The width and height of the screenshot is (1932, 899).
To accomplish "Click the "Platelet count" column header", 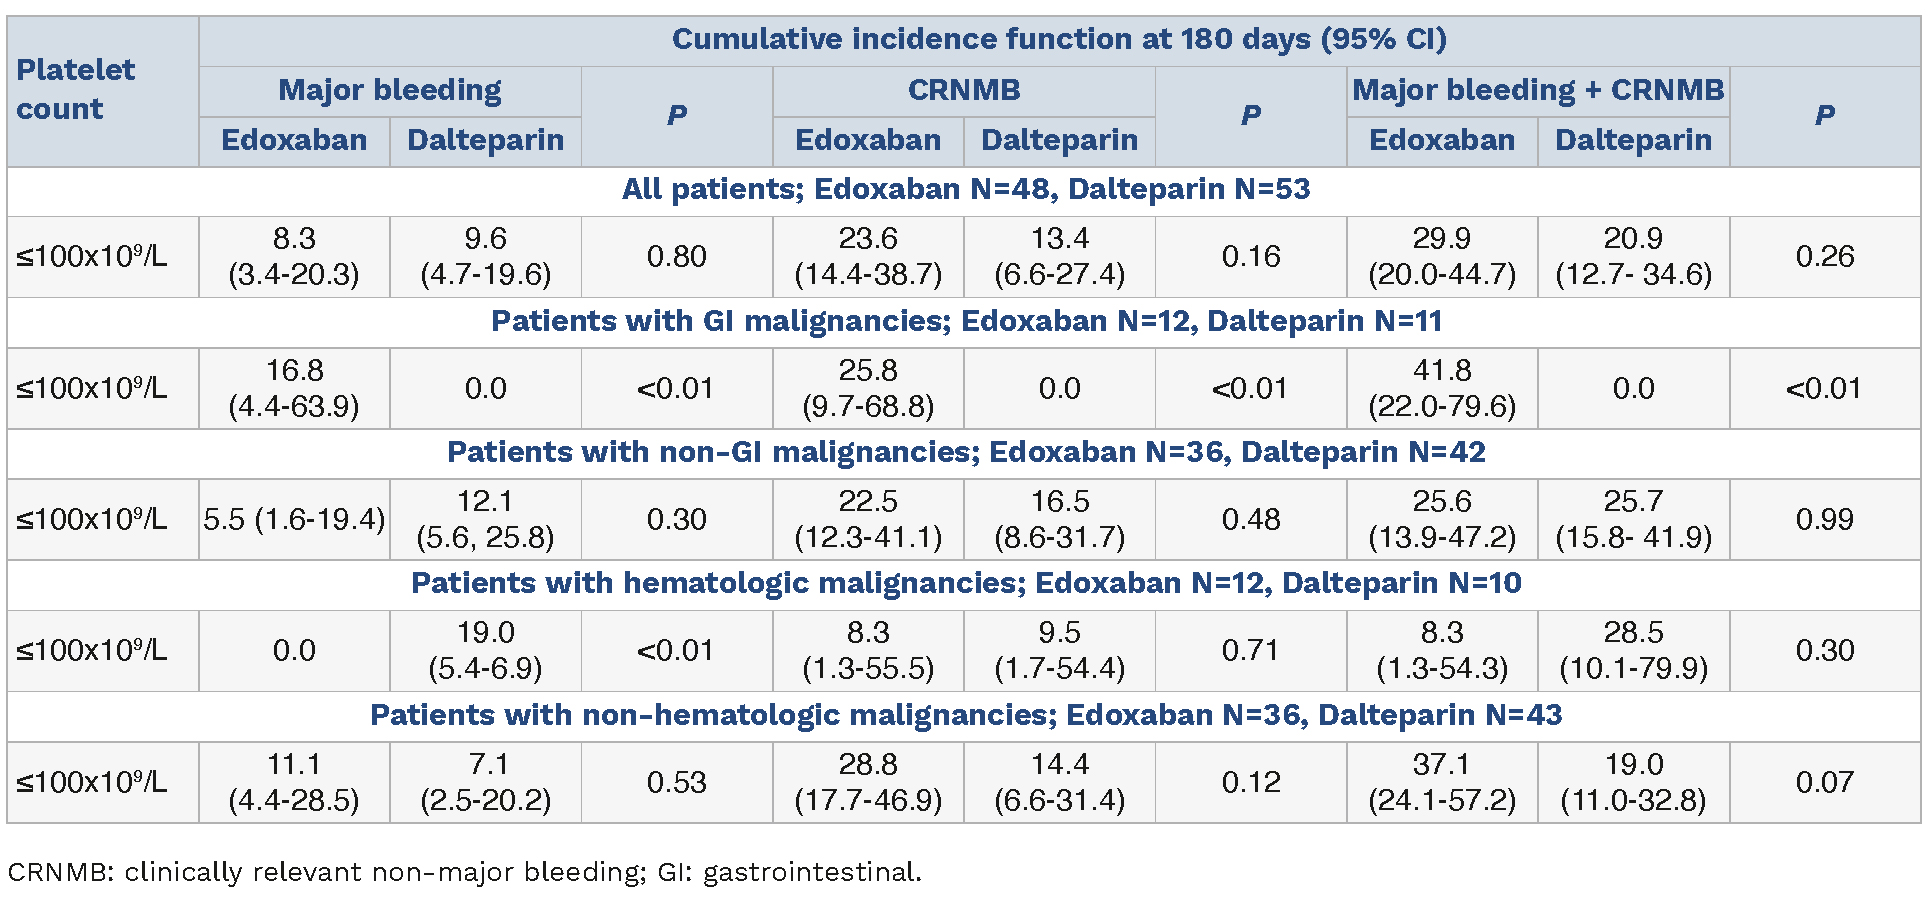I will (x=76, y=90).
